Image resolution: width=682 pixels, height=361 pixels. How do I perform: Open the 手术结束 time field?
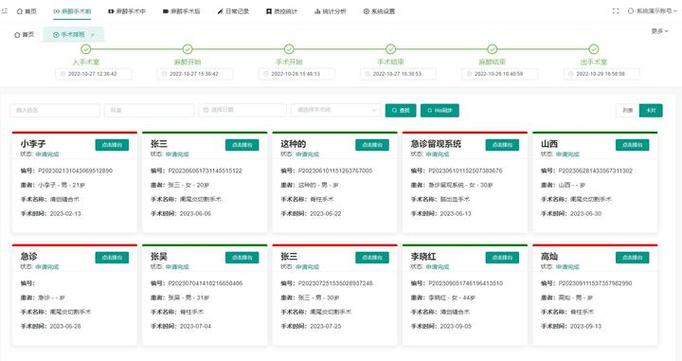click(398, 74)
